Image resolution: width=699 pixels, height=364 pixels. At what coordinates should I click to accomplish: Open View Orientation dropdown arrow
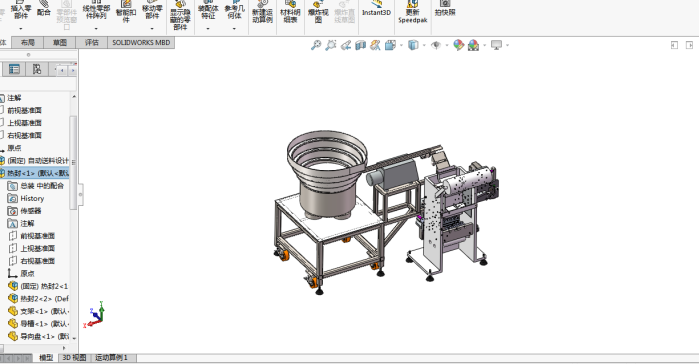tap(401, 45)
